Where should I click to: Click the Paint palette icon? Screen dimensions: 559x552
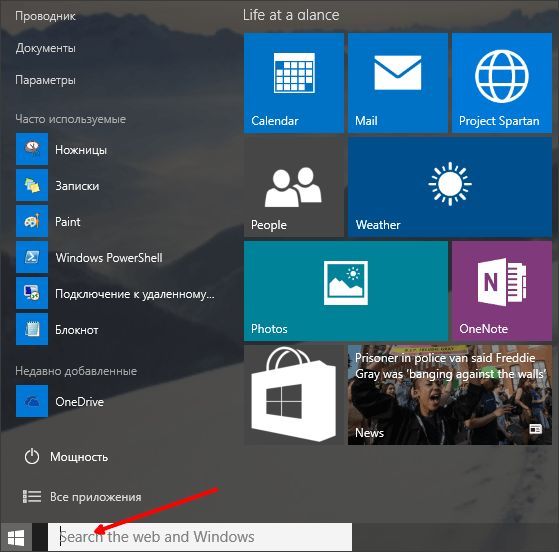[32, 221]
